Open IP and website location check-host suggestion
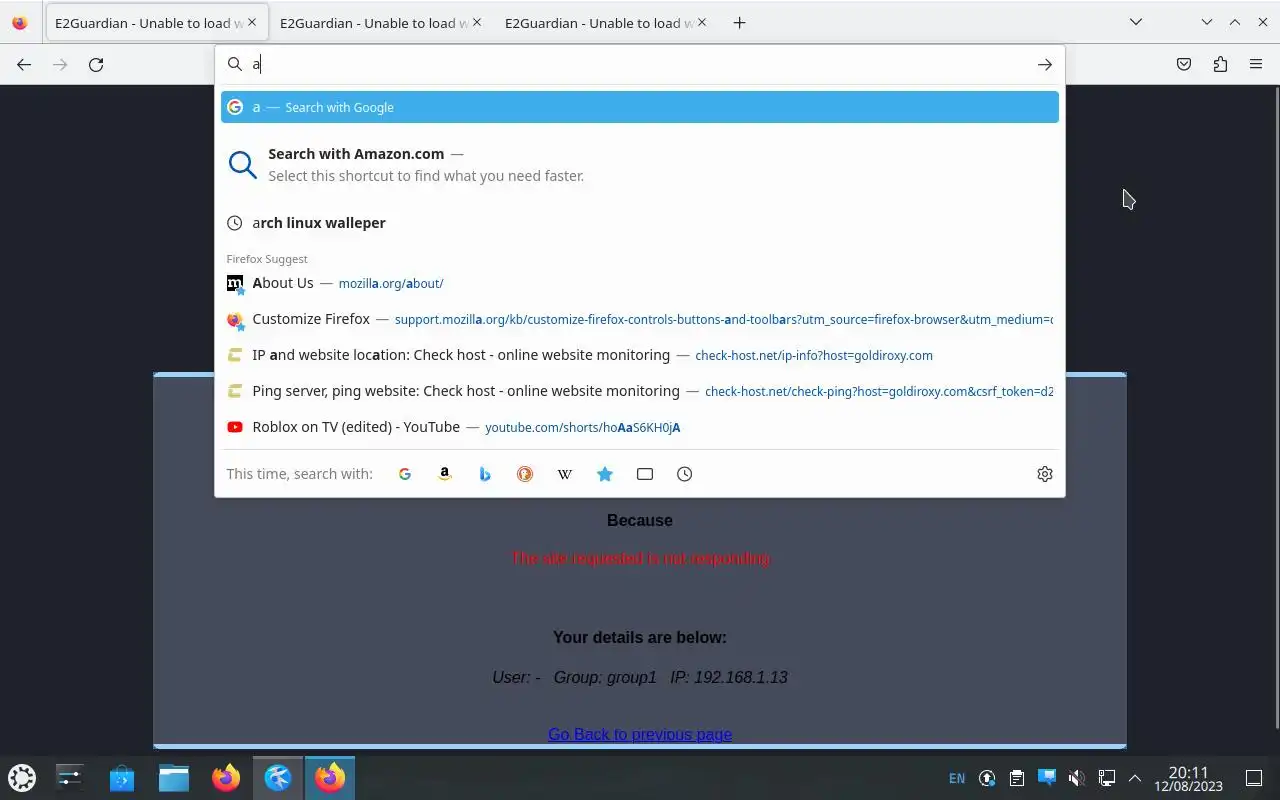The image size is (1280, 800). pyautogui.click(x=640, y=355)
